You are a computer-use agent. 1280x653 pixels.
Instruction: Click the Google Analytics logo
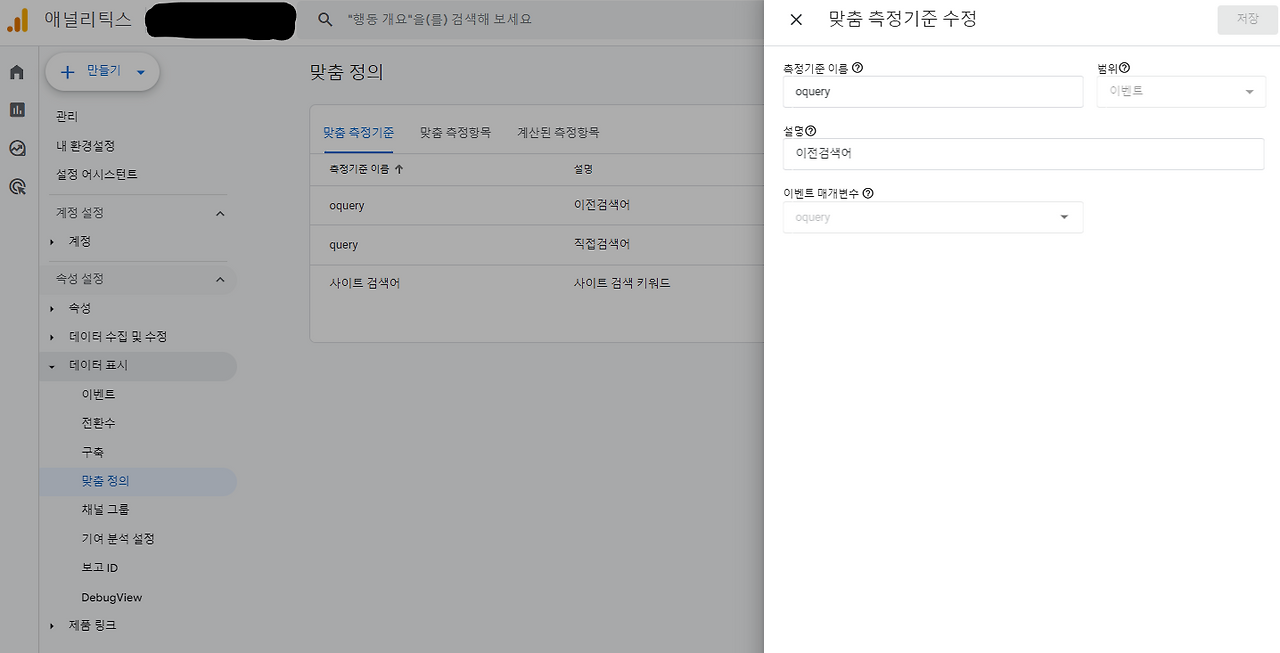(17, 19)
